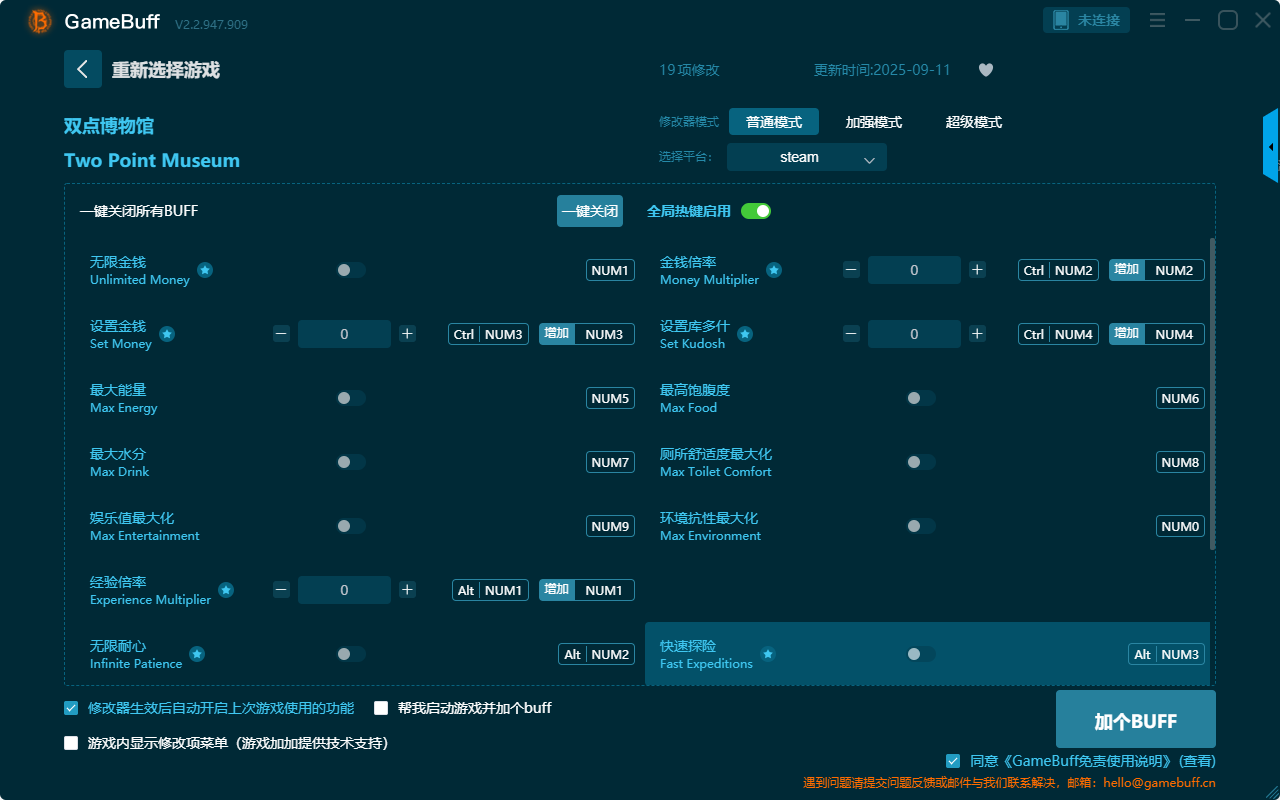Uncheck the GameBuff disclaimer agreement checkbox
The image size is (1280, 800).
point(953,761)
